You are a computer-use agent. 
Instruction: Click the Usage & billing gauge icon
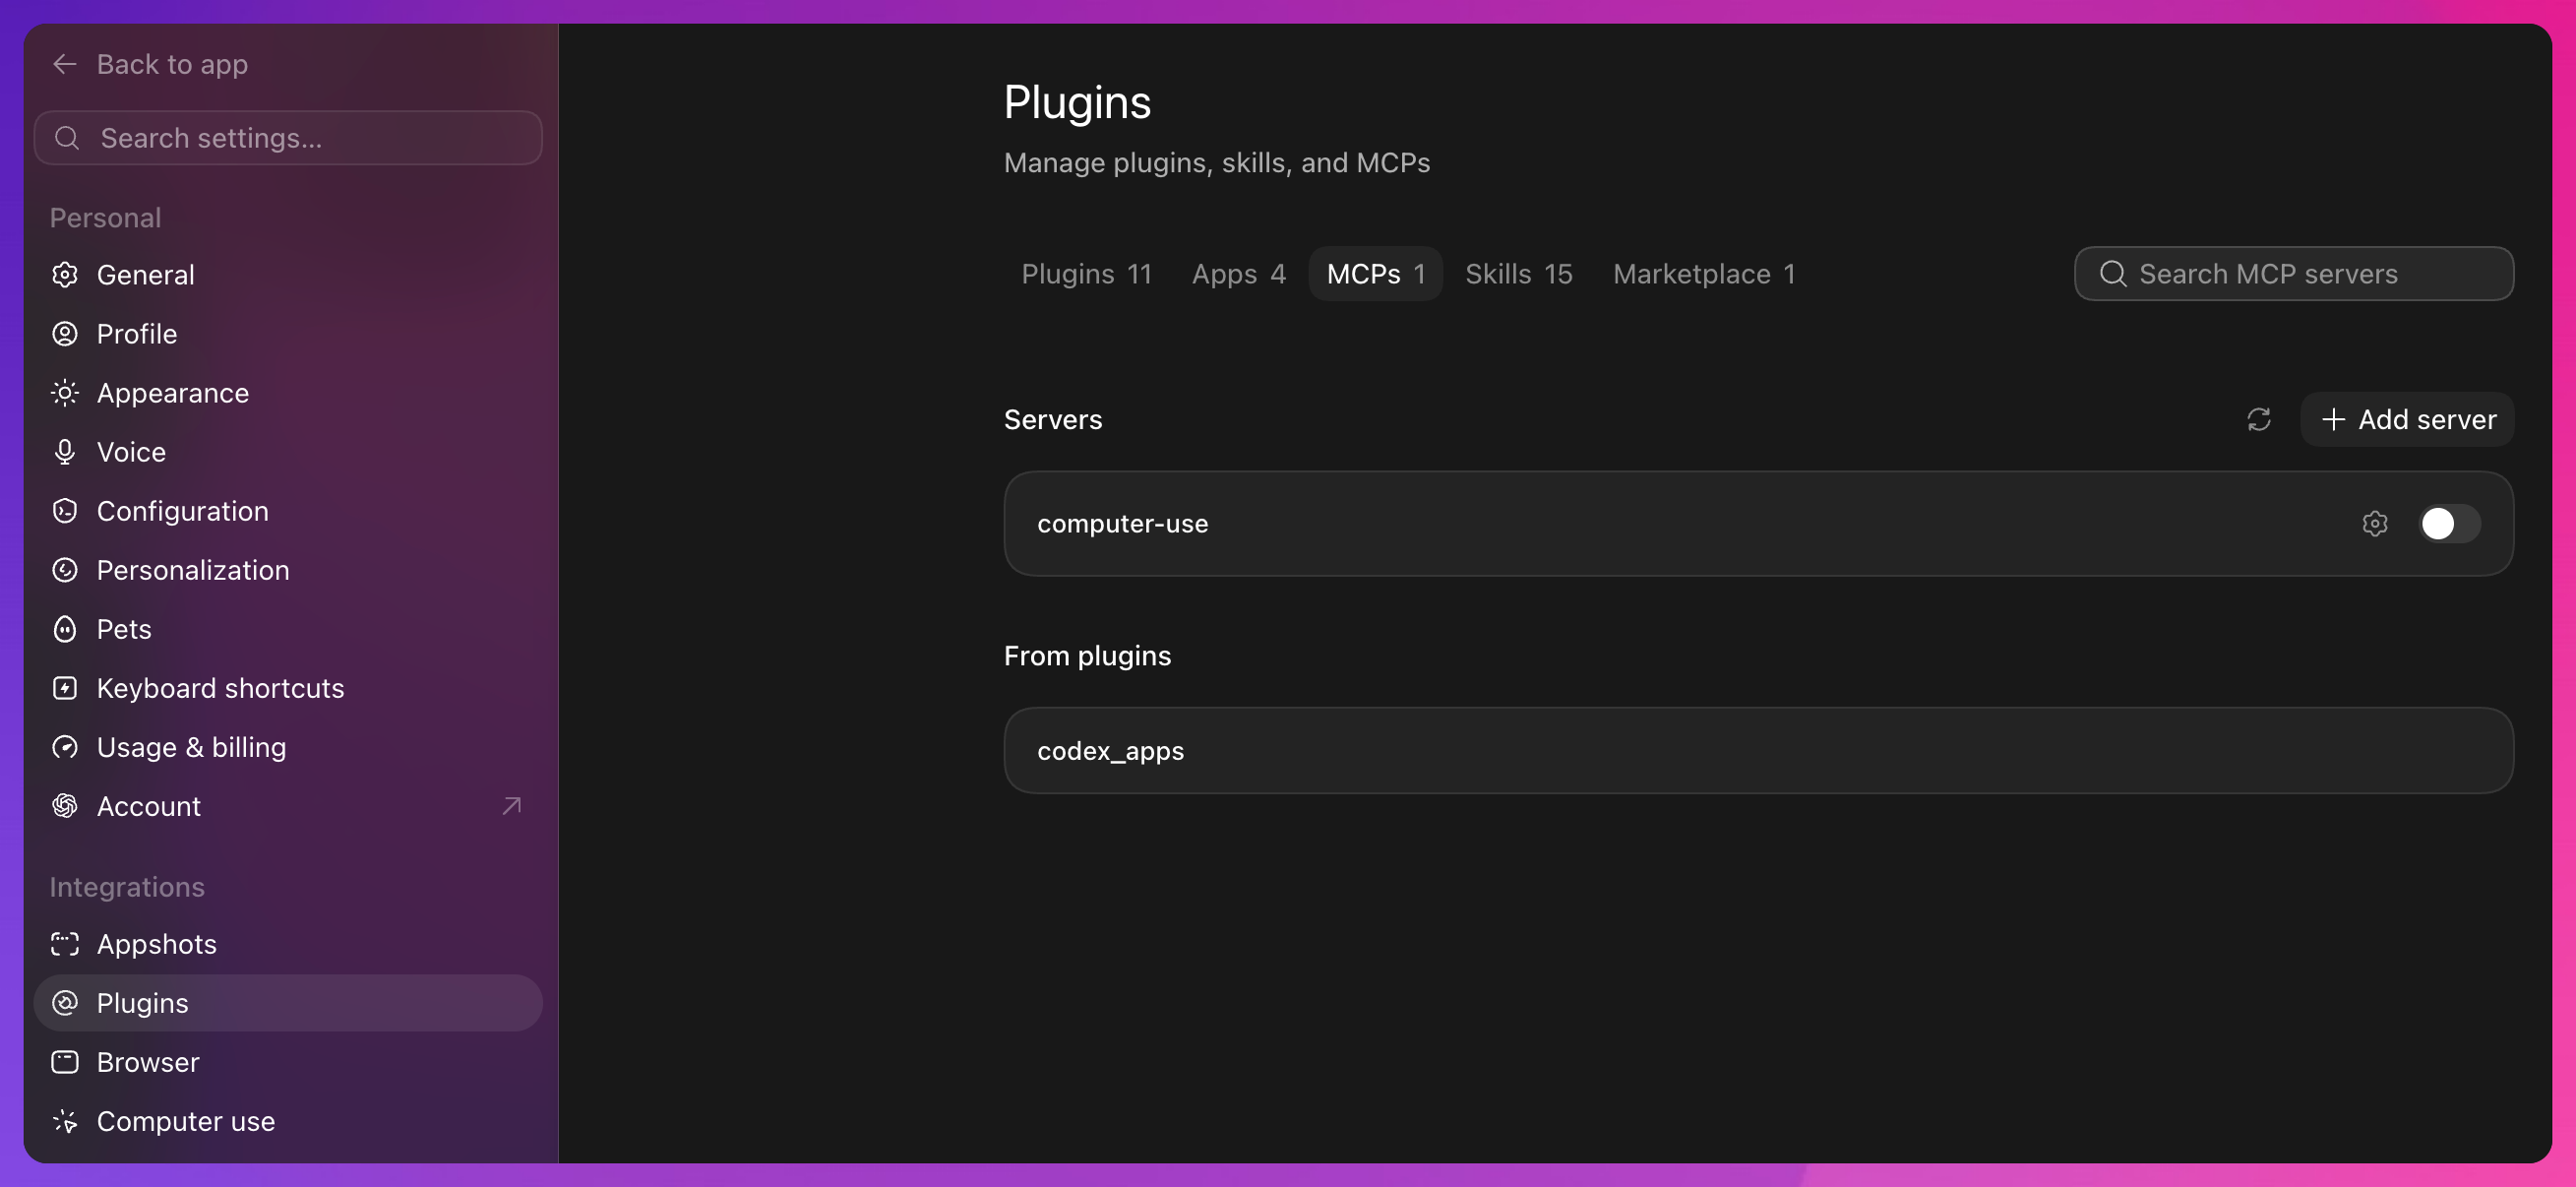pos(65,747)
